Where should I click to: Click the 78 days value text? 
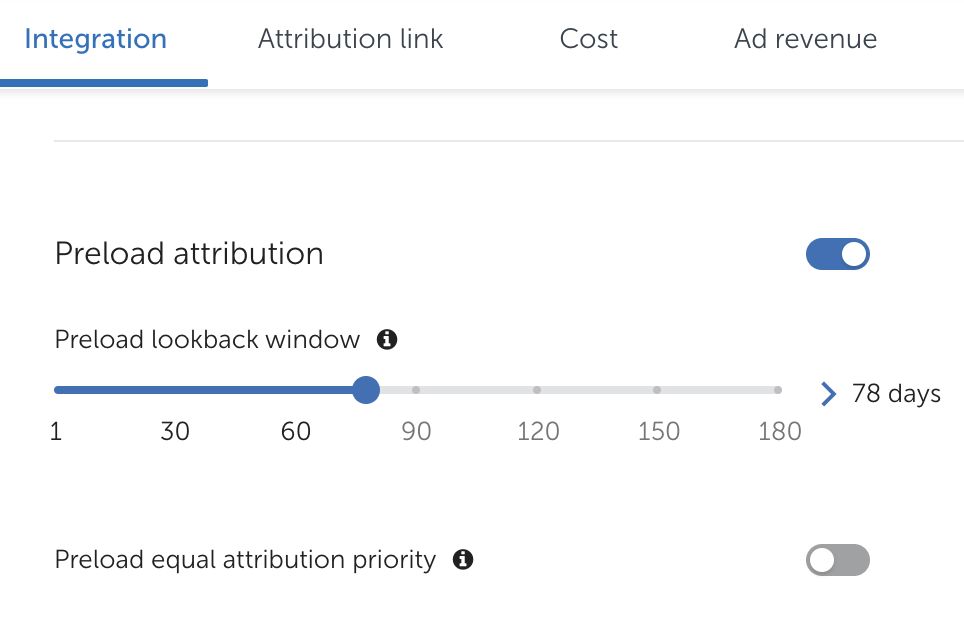tap(896, 394)
